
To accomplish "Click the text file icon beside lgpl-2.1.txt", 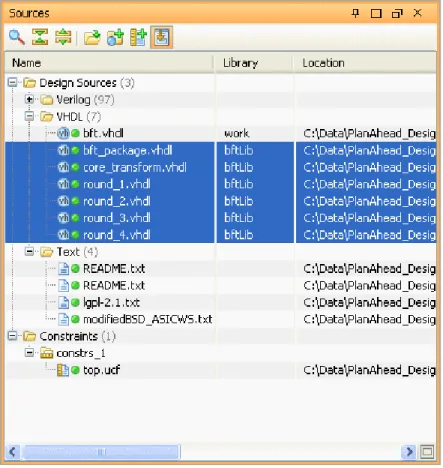I will (x=63, y=303).
